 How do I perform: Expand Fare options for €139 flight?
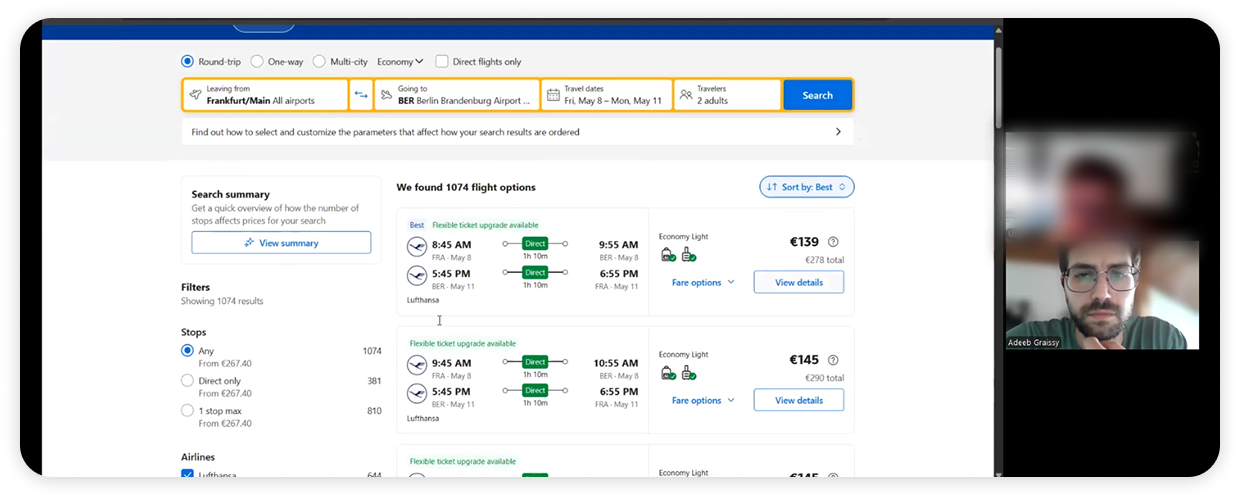tap(703, 283)
